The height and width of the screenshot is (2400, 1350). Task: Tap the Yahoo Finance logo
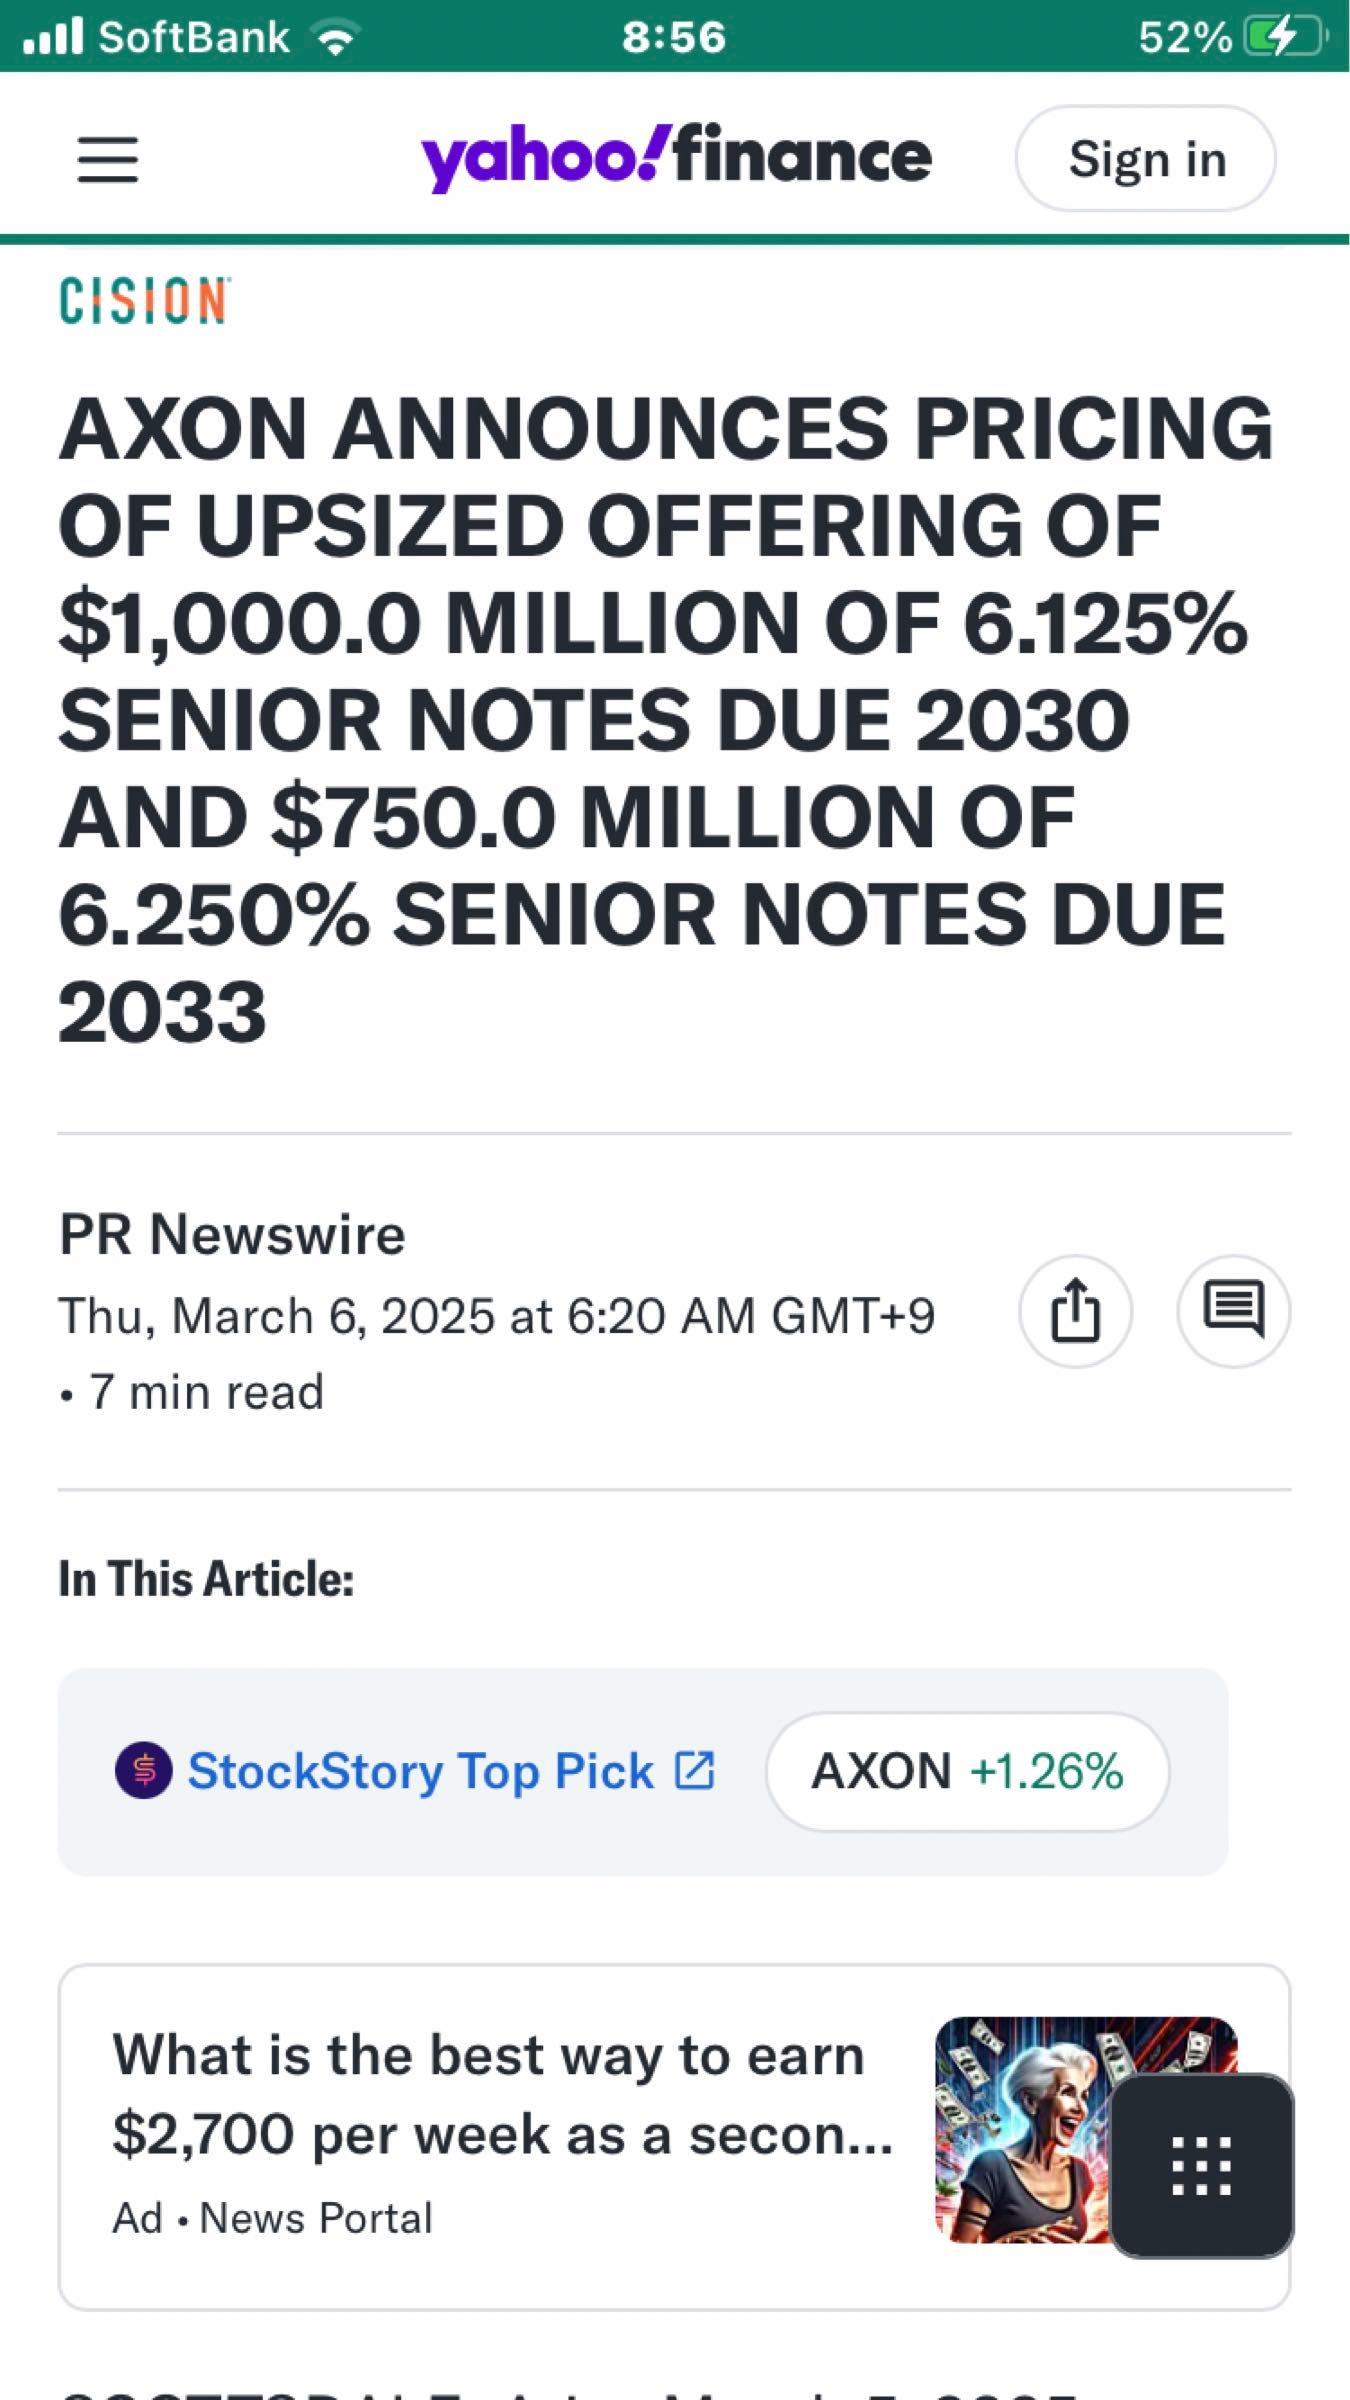tap(676, 157)
